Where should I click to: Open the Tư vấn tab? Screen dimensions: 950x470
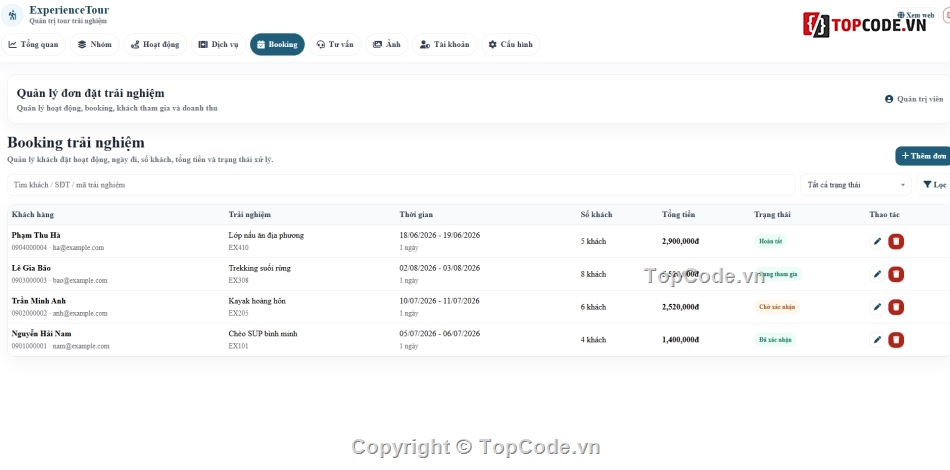(335, 44)
